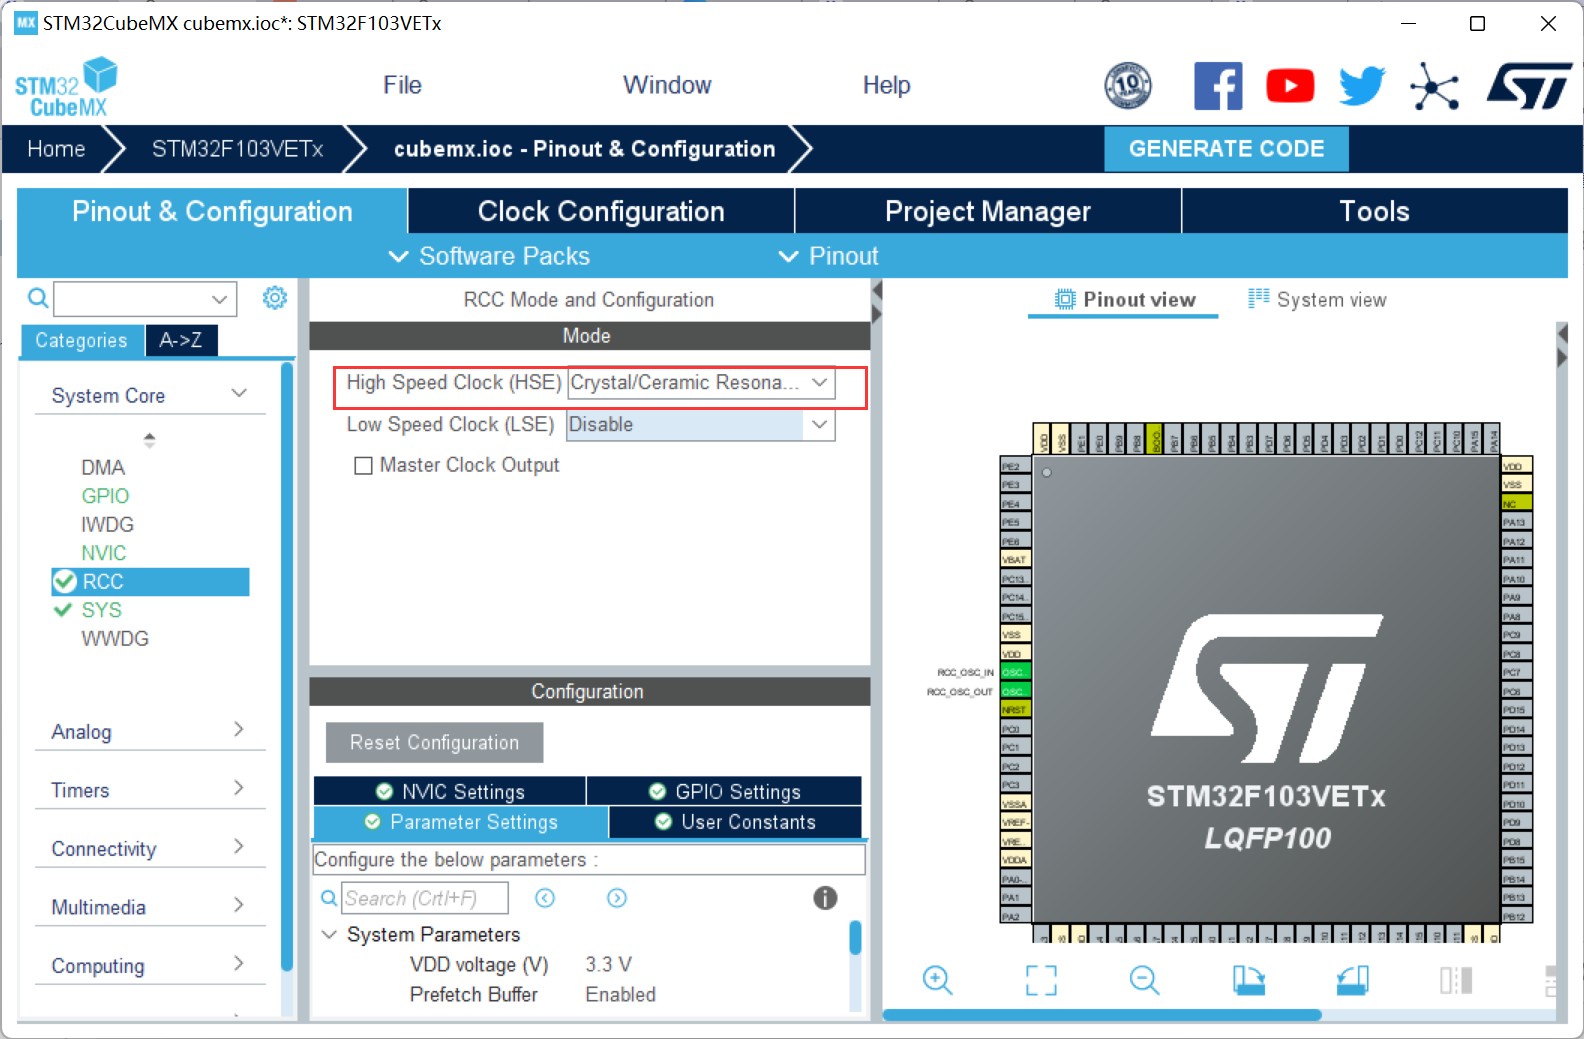The width and height of the screenshot is (1584, 1039).
Task: Click the GENERATE CODE button
Action: pos(1226,149)
